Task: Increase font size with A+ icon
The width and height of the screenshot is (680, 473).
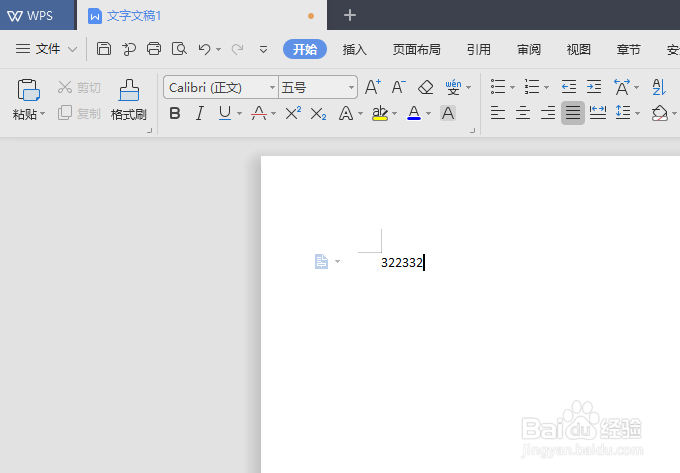Action: pos(373,87)
